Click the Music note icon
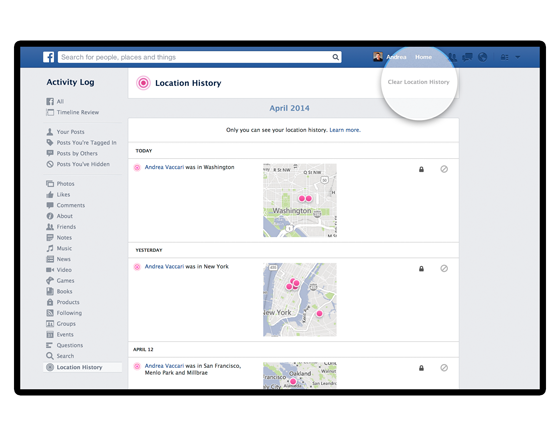 click(50, 248)
